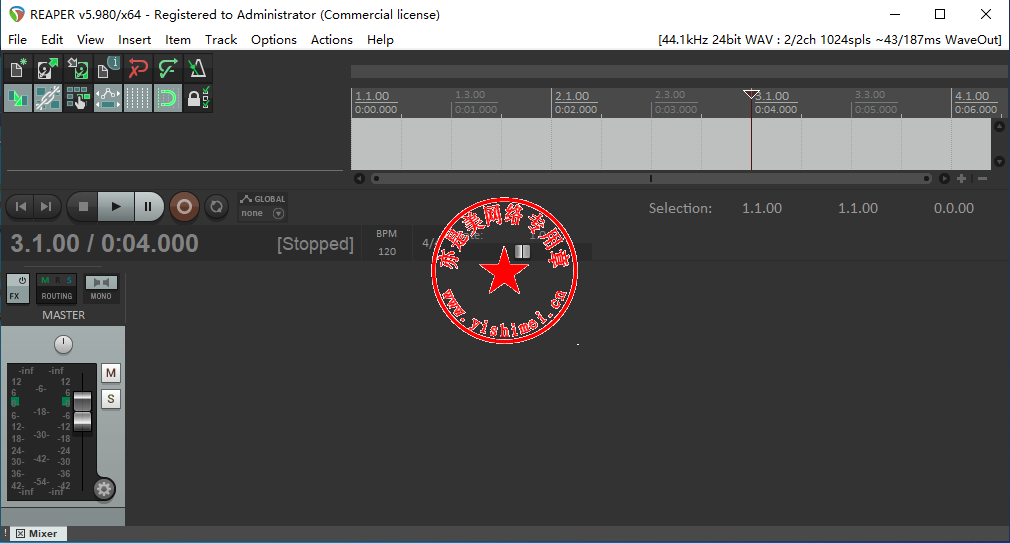Viewport: 1010px width, 543px height.
Task: Click the green Redo toolbar icon
Action: 167,68
